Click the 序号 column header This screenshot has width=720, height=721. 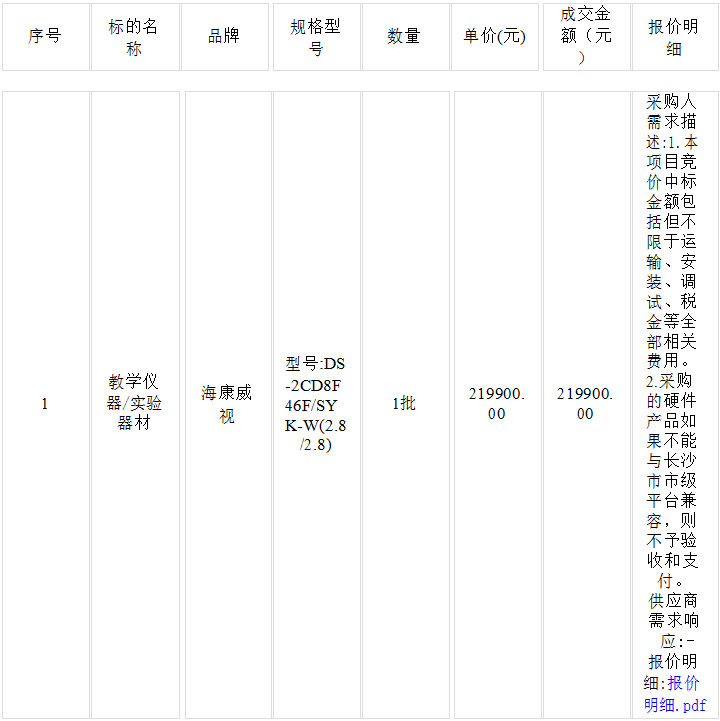[x=45, y=36]
